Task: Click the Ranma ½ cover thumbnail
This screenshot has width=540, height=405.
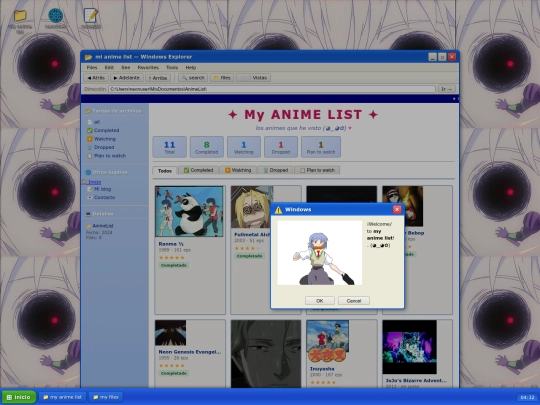Action: coord(189,211)
